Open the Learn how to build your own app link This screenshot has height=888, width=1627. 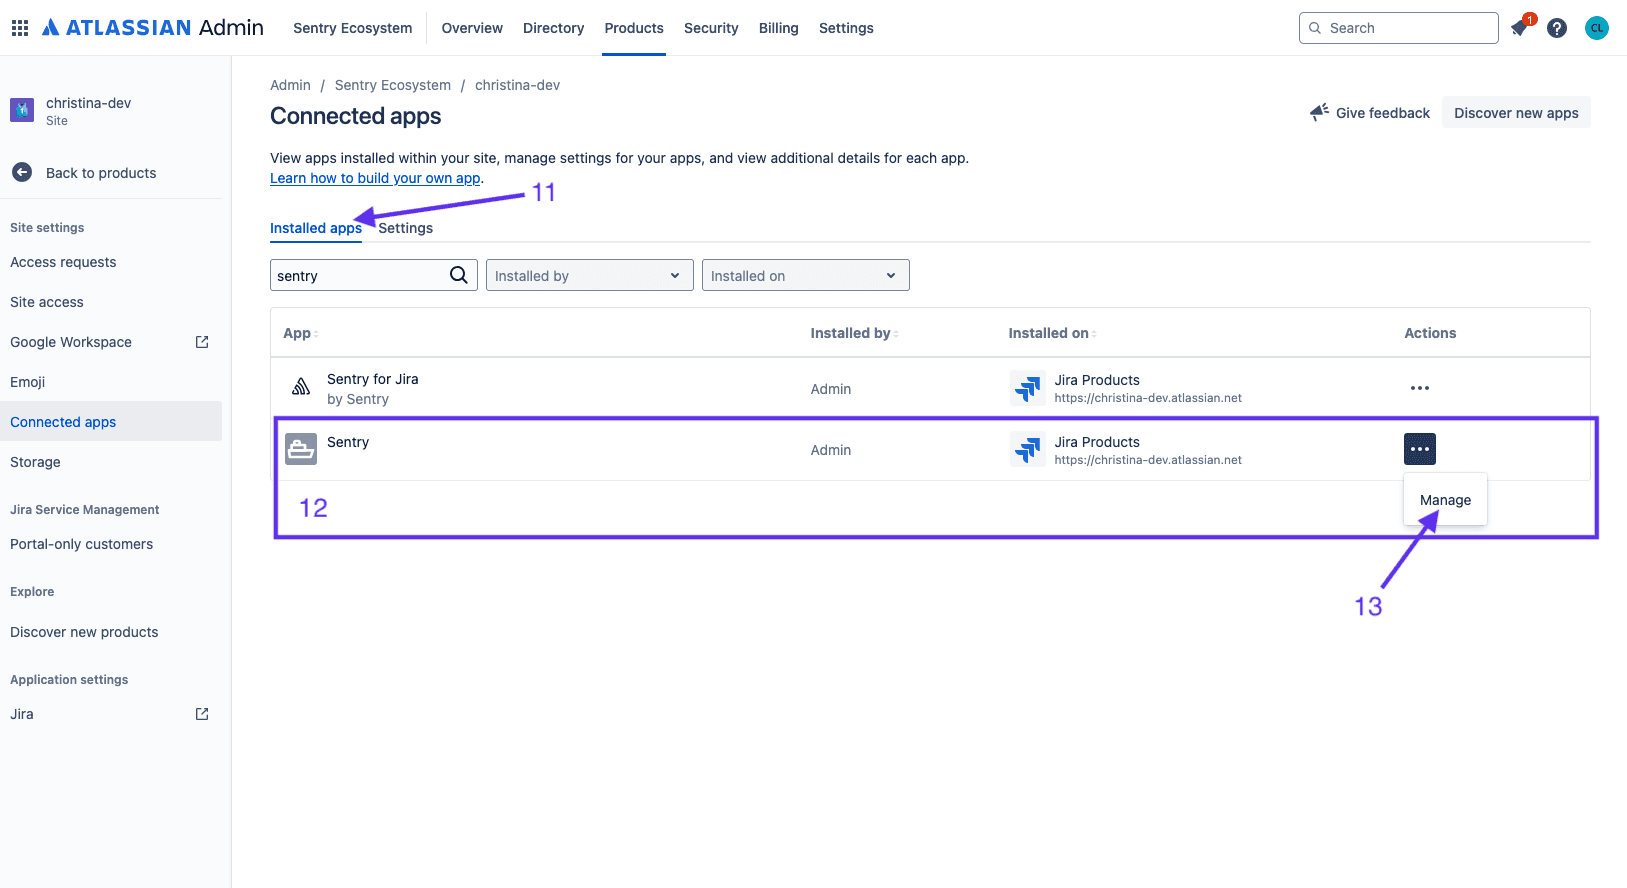tap(375, 178)
